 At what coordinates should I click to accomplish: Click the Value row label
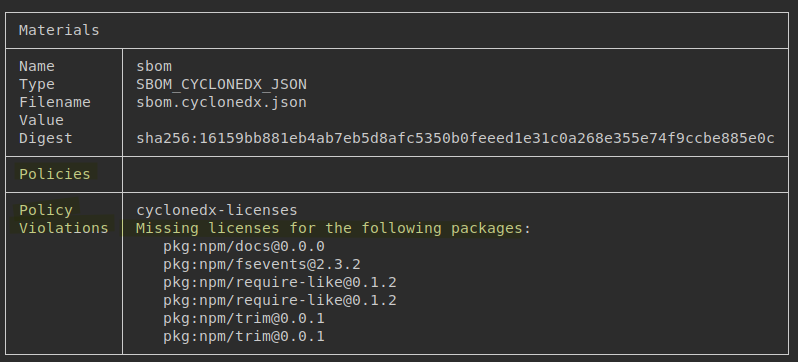click(x=41, y=120)
